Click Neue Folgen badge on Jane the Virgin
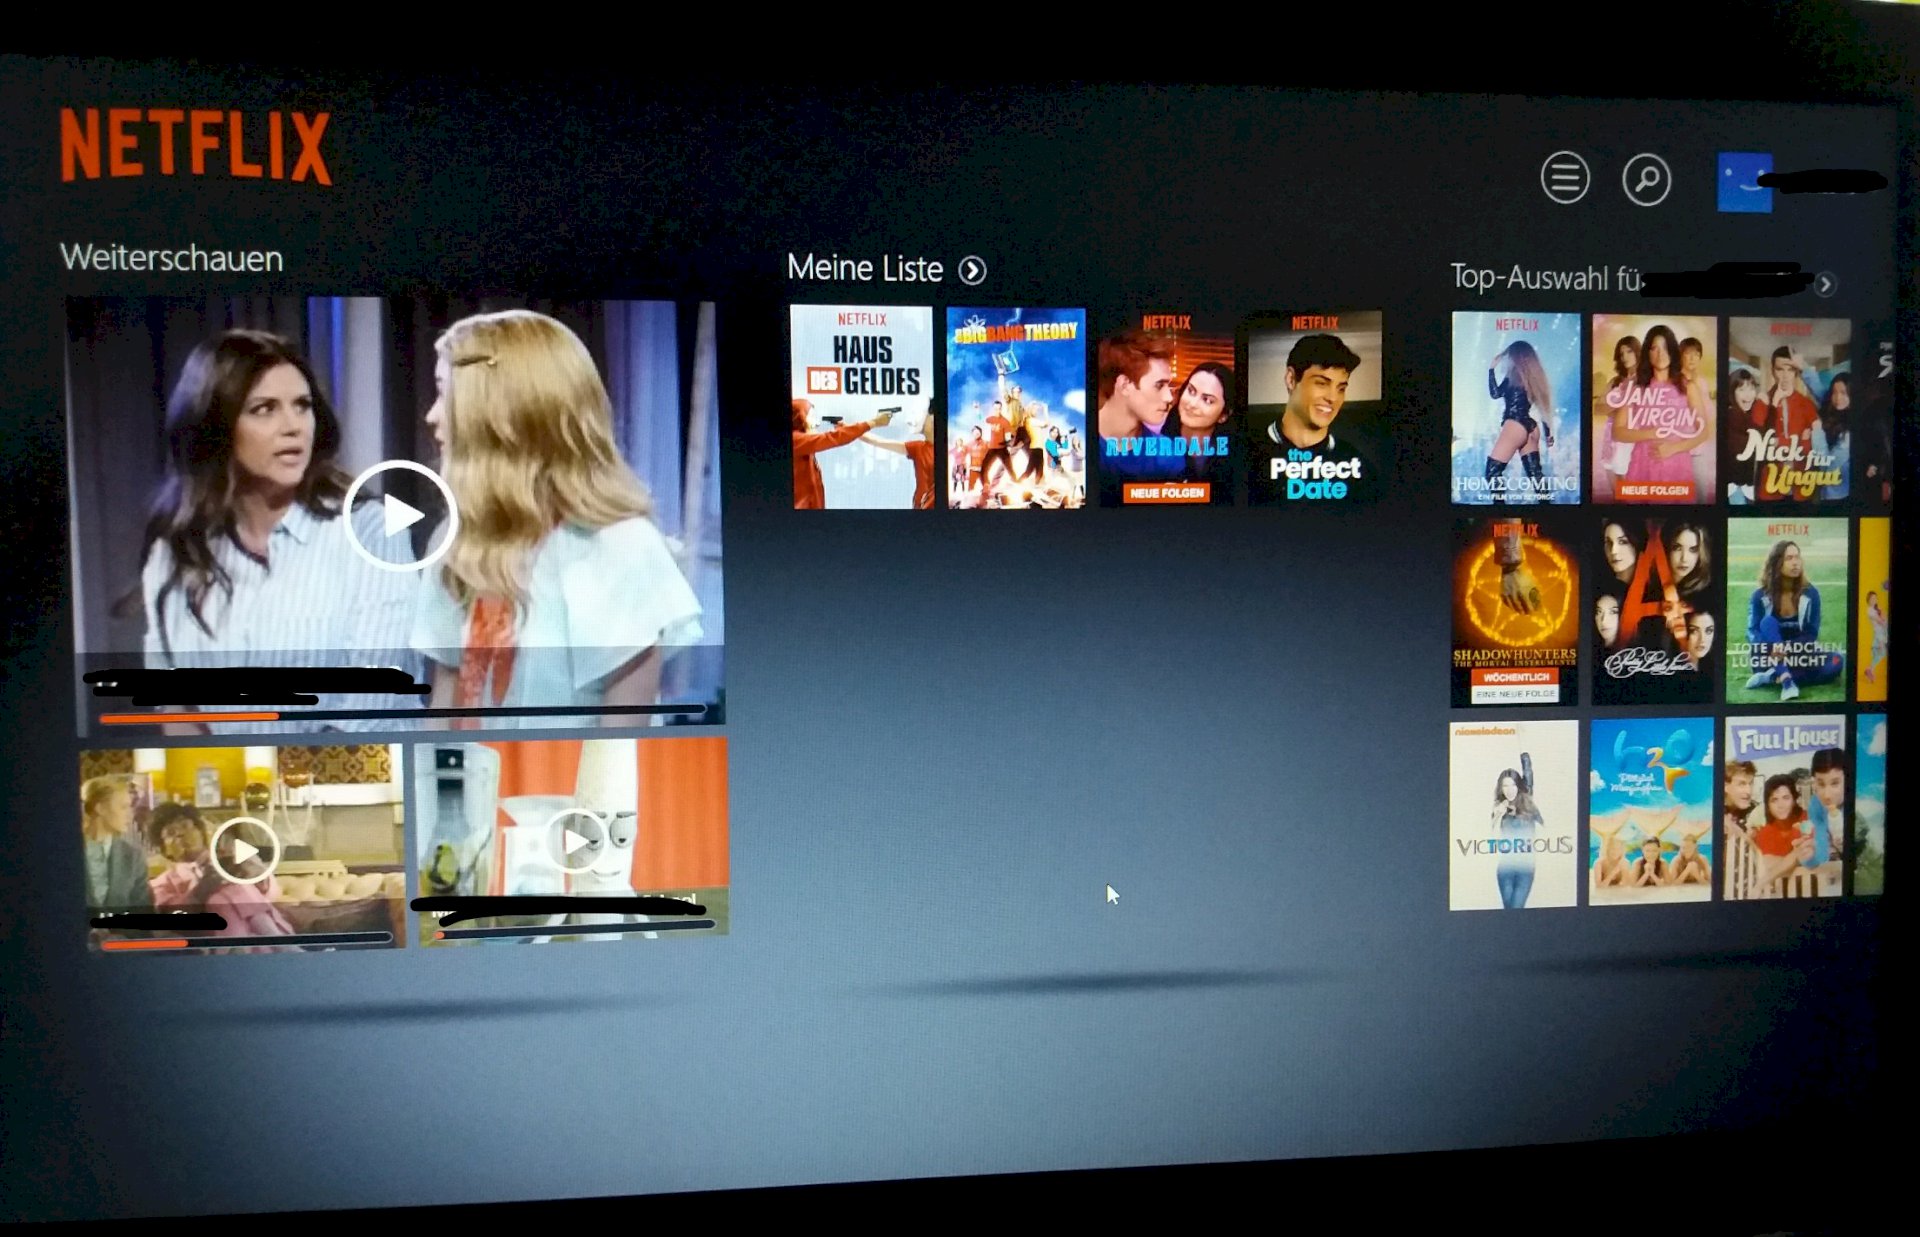 click(x=1654, y=490)
